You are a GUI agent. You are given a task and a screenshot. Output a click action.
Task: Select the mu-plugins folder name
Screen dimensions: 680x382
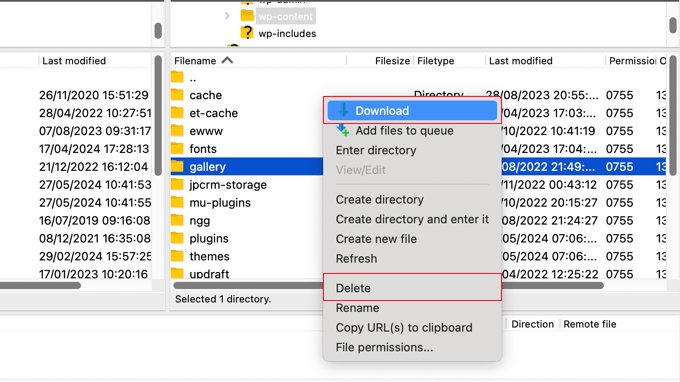220,202
